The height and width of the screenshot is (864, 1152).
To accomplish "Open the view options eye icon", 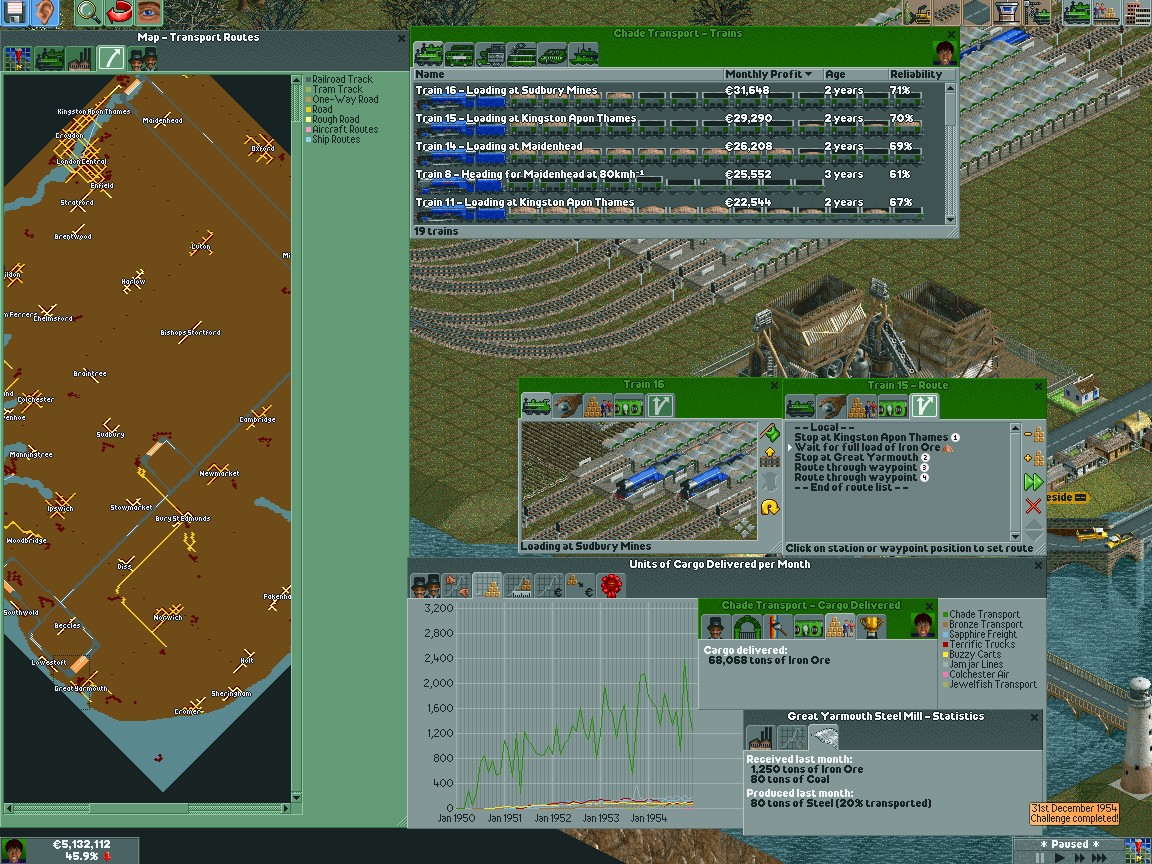I will (148, 12).
